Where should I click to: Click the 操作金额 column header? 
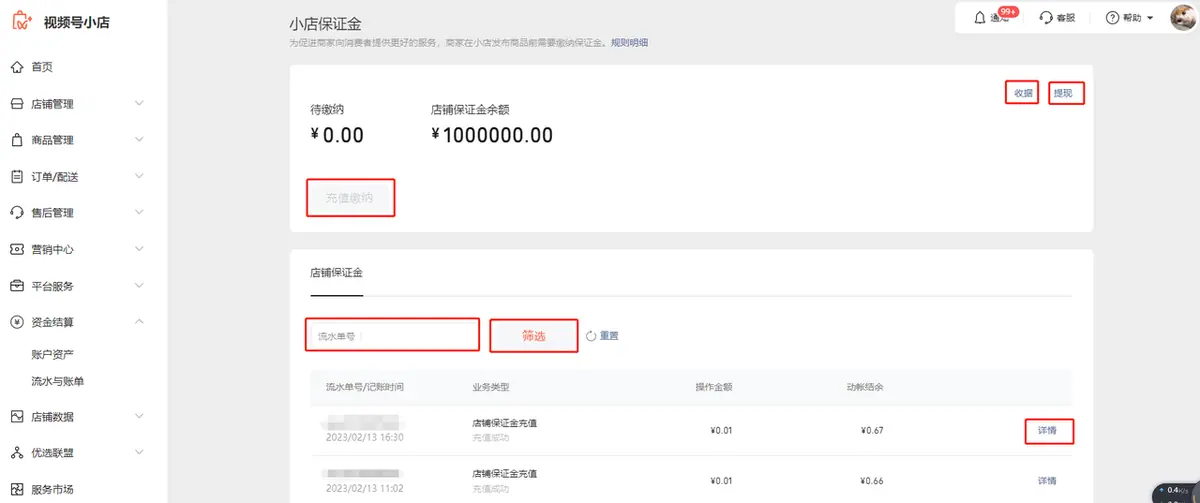tap(714, 386)
